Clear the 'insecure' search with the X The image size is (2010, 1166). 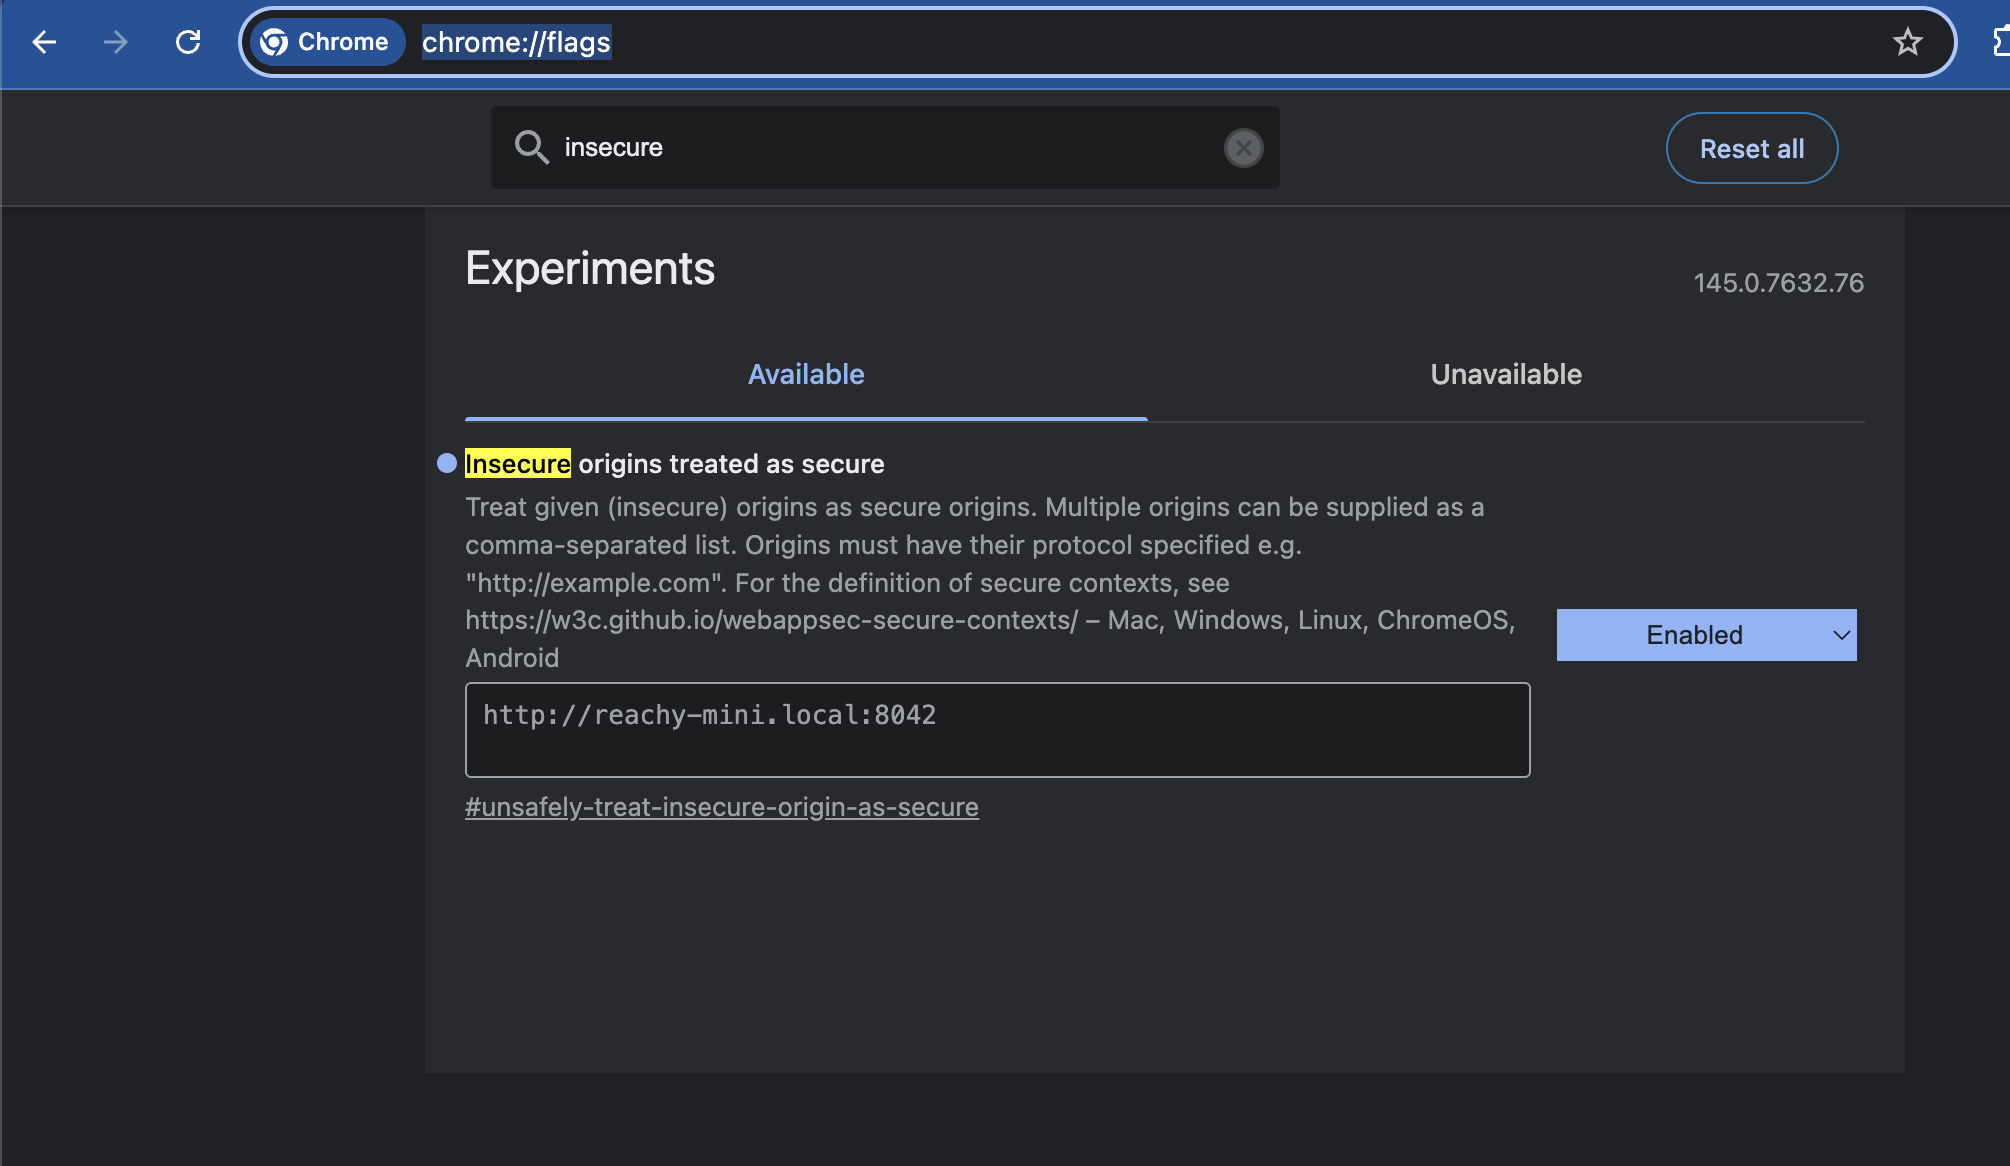tap(1243, 148)
